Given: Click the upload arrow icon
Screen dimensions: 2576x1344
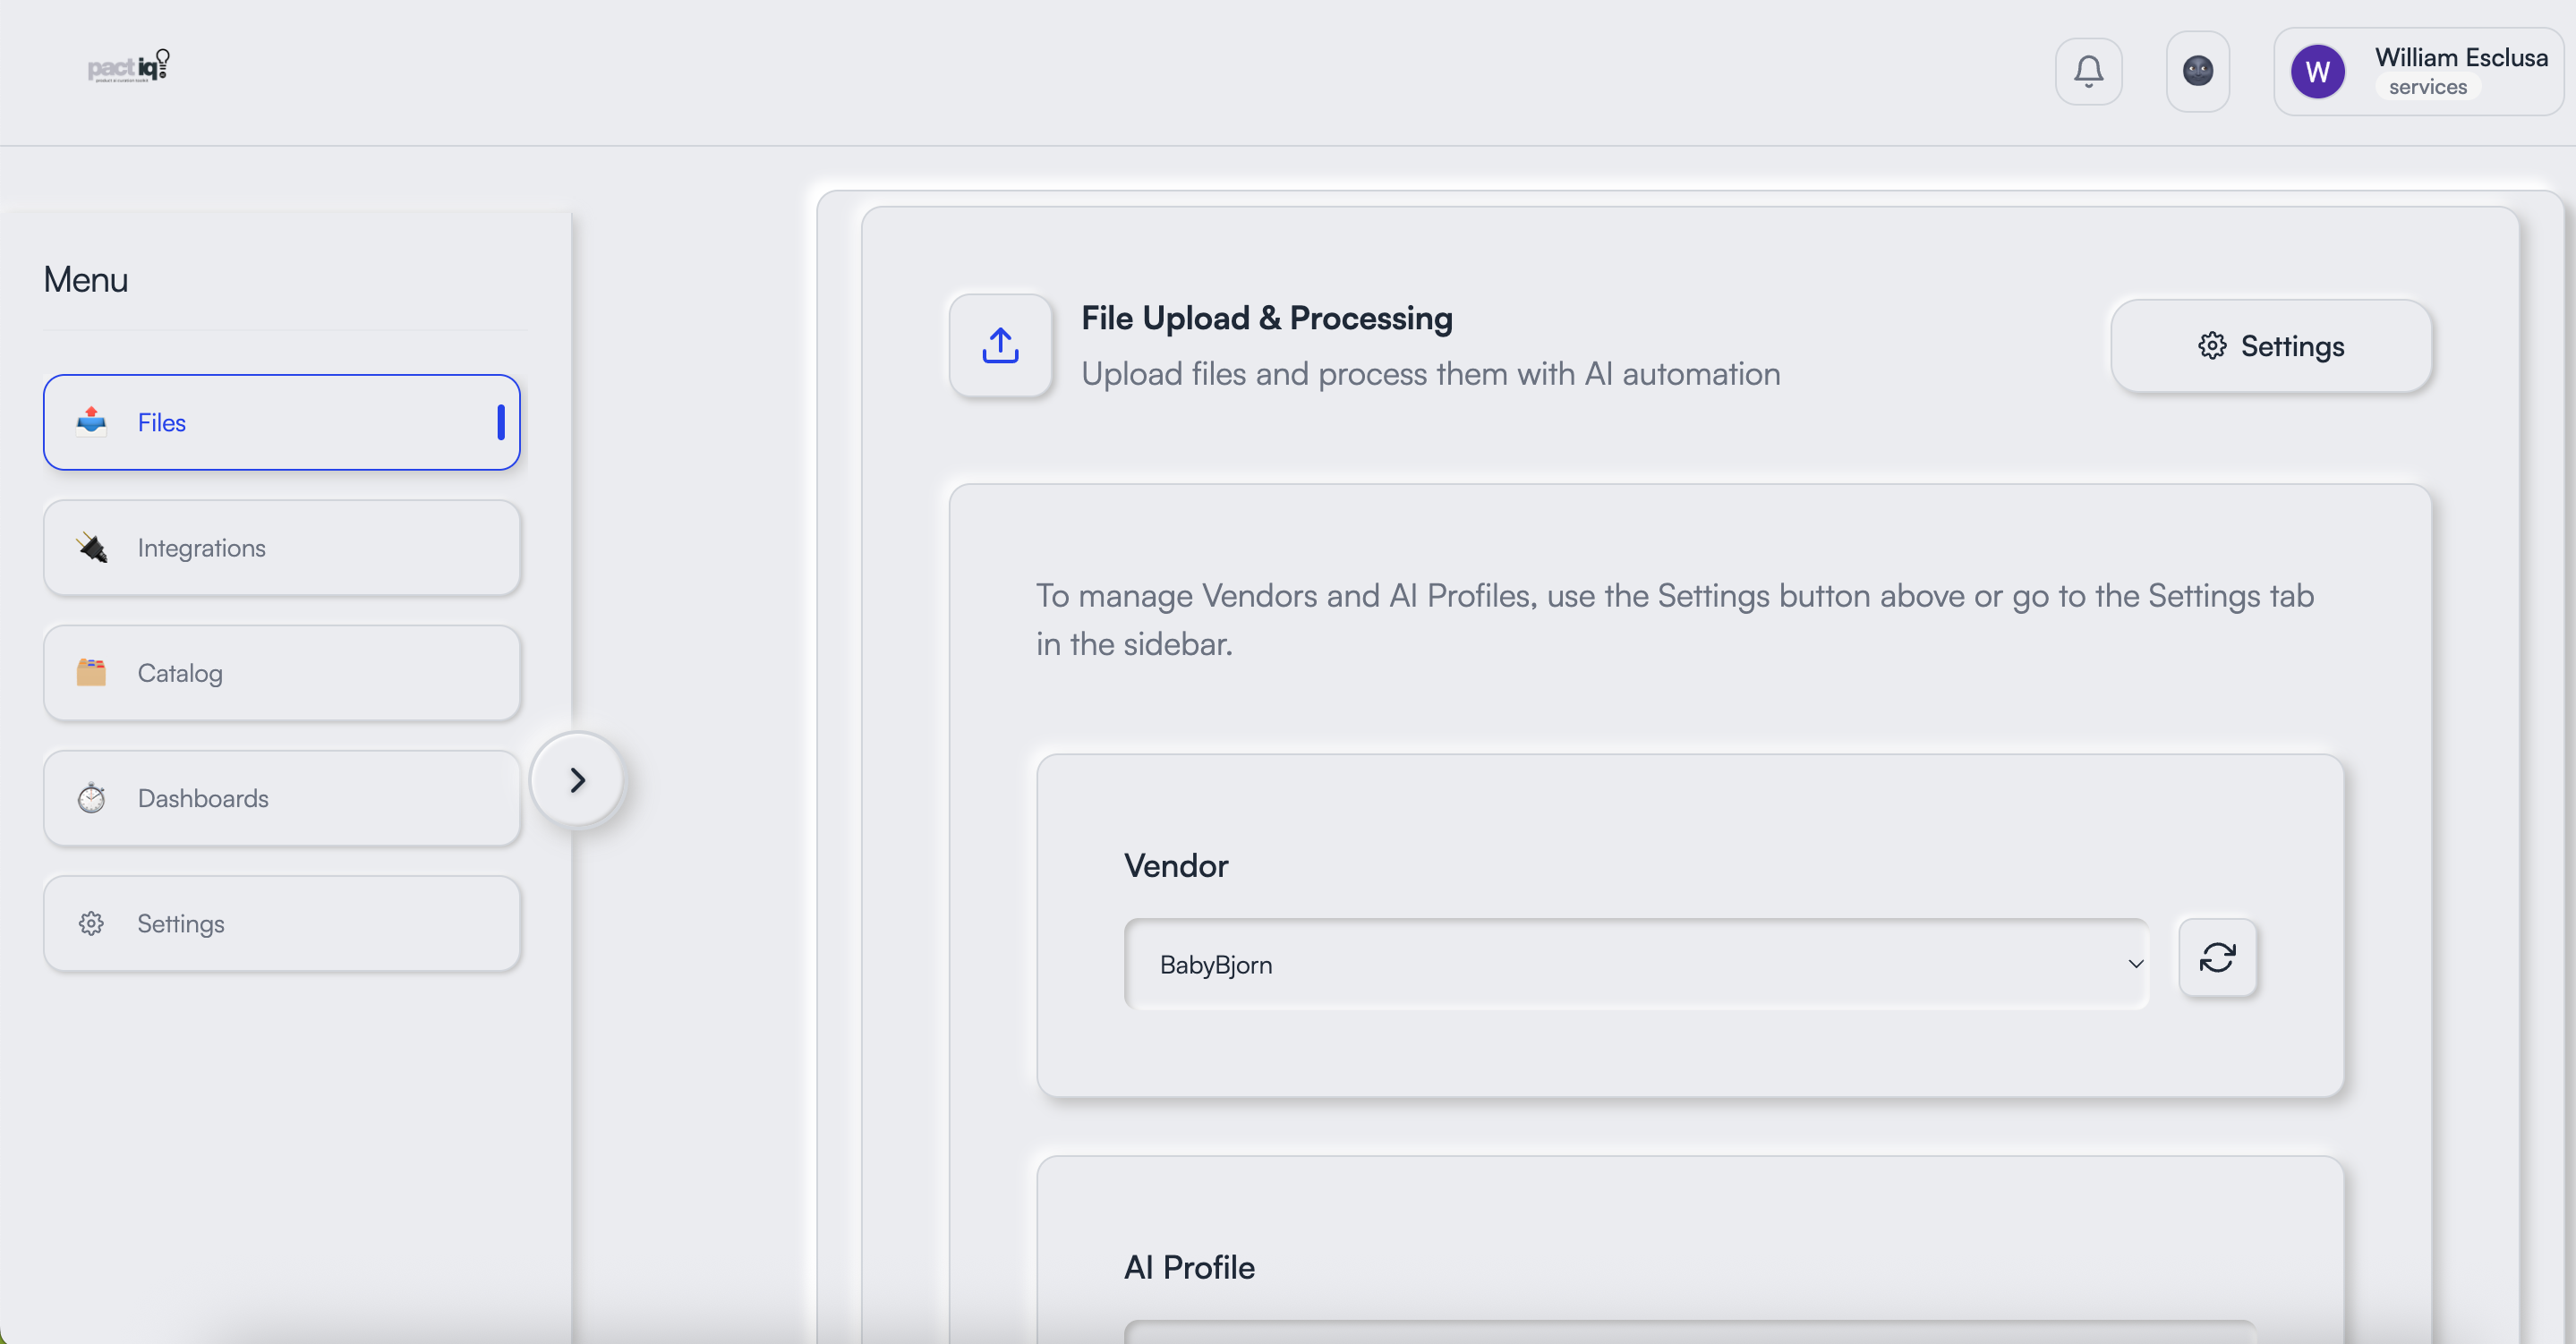Looking at the screenshot, I should (x=1000, y=346).
